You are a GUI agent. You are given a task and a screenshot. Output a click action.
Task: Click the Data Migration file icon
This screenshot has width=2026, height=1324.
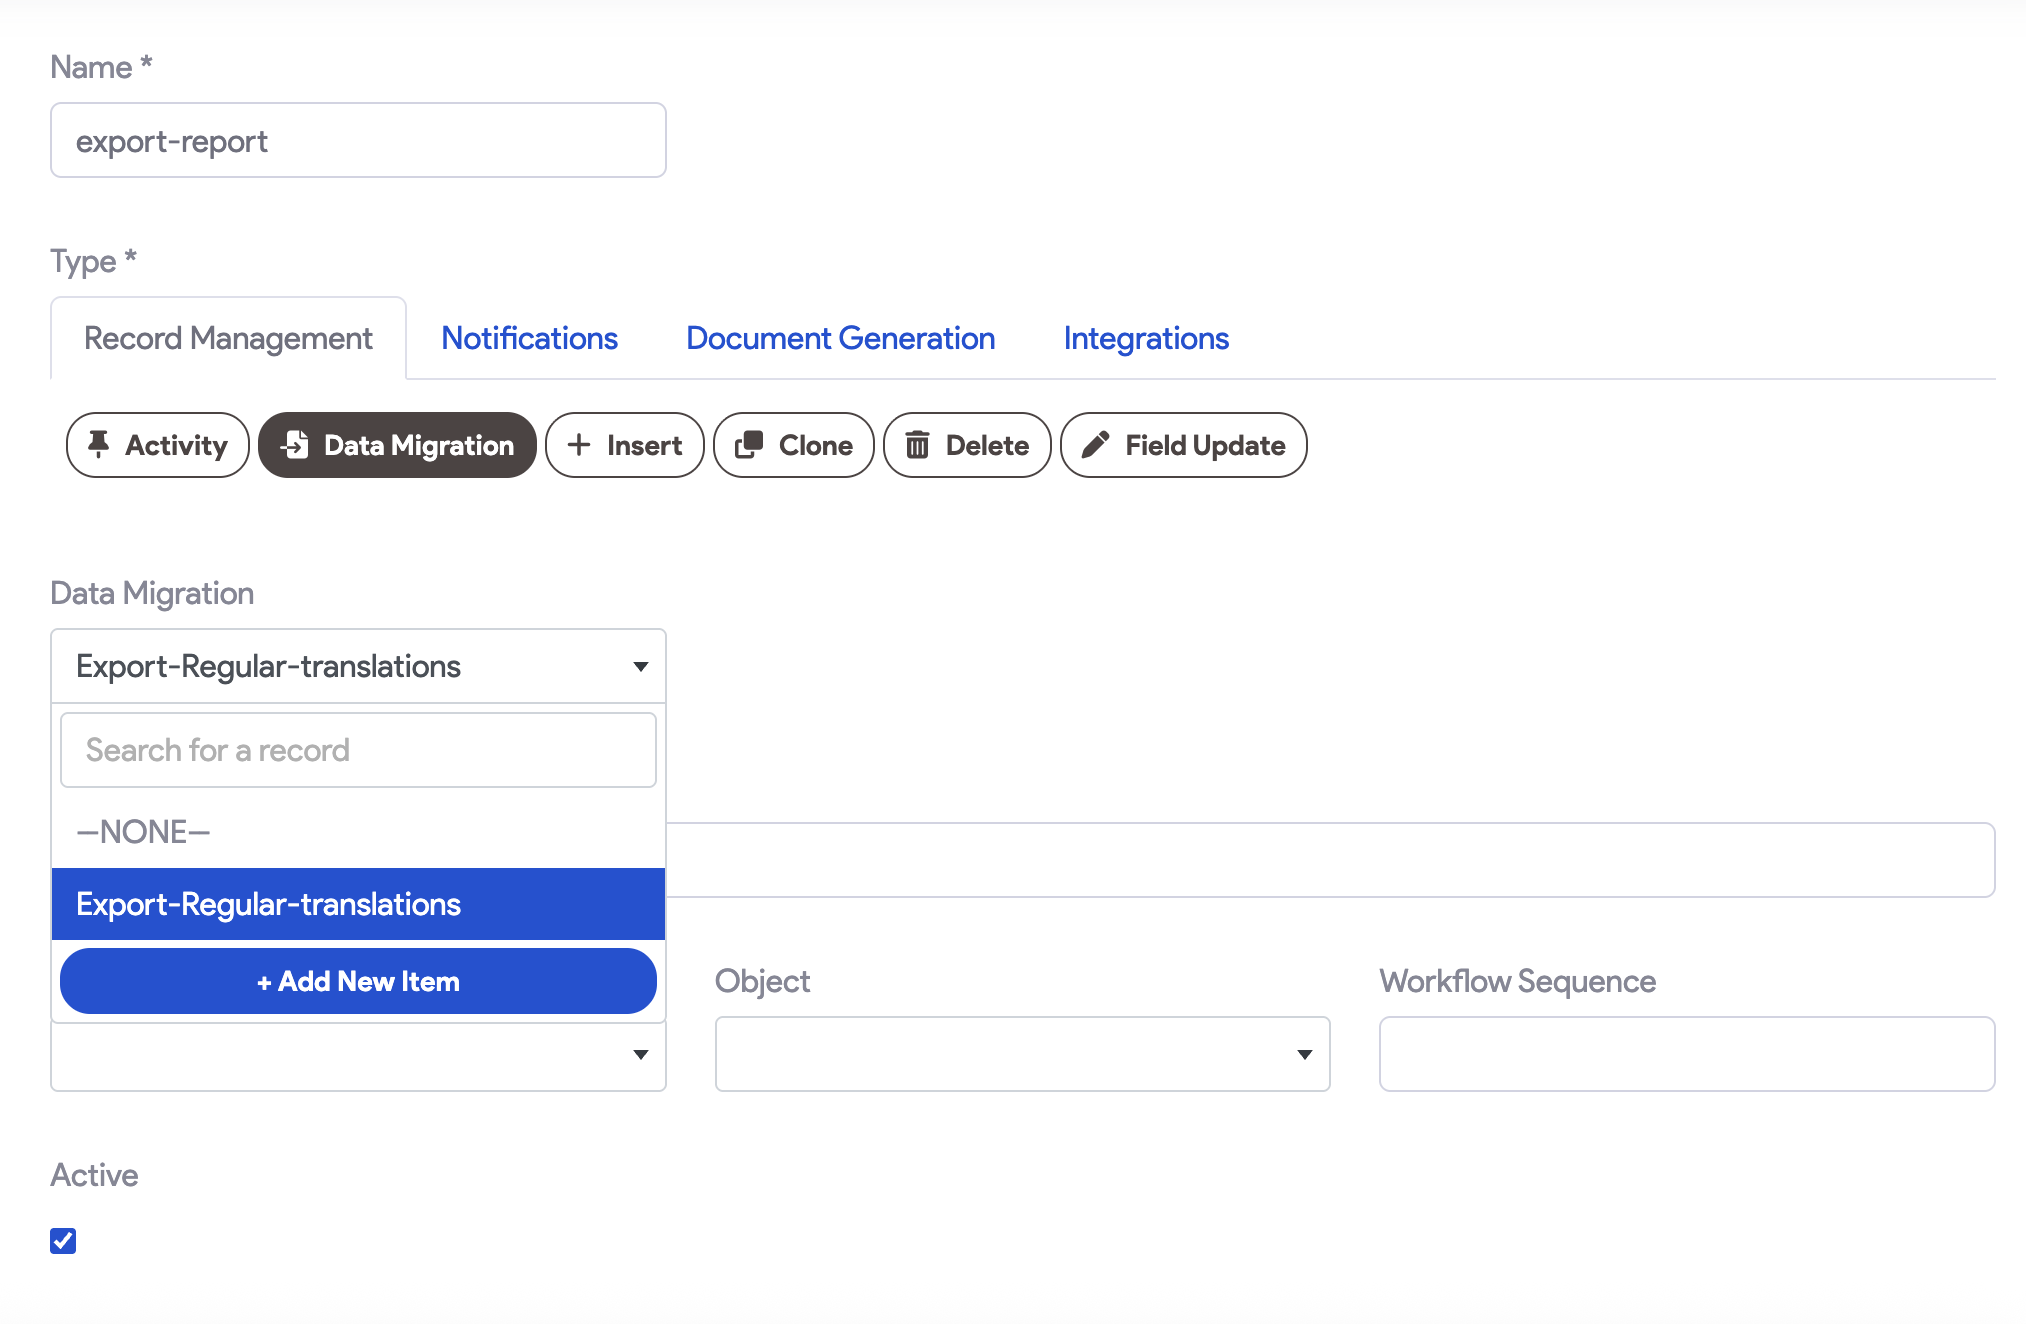tap(294, 445)
